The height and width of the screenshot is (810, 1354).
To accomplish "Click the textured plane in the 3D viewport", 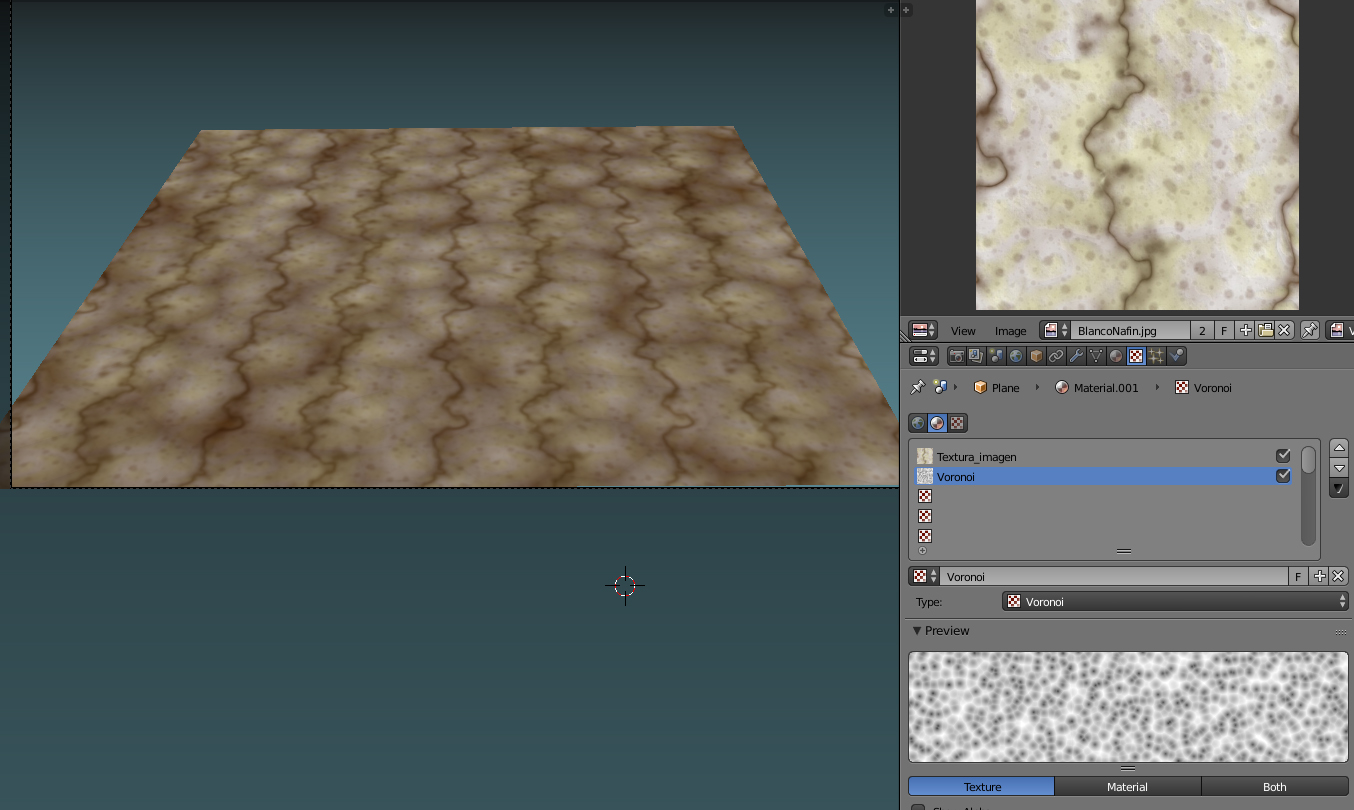I will (x=455, y=307).
